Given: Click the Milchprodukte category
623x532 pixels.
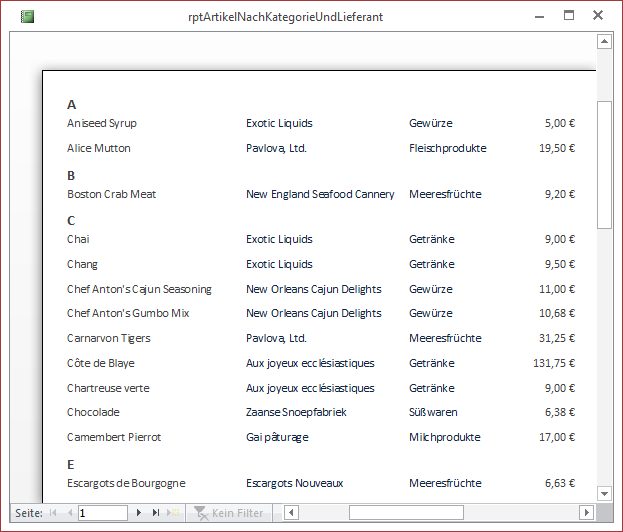Looking at the screenshot, I should pos(445,437).
